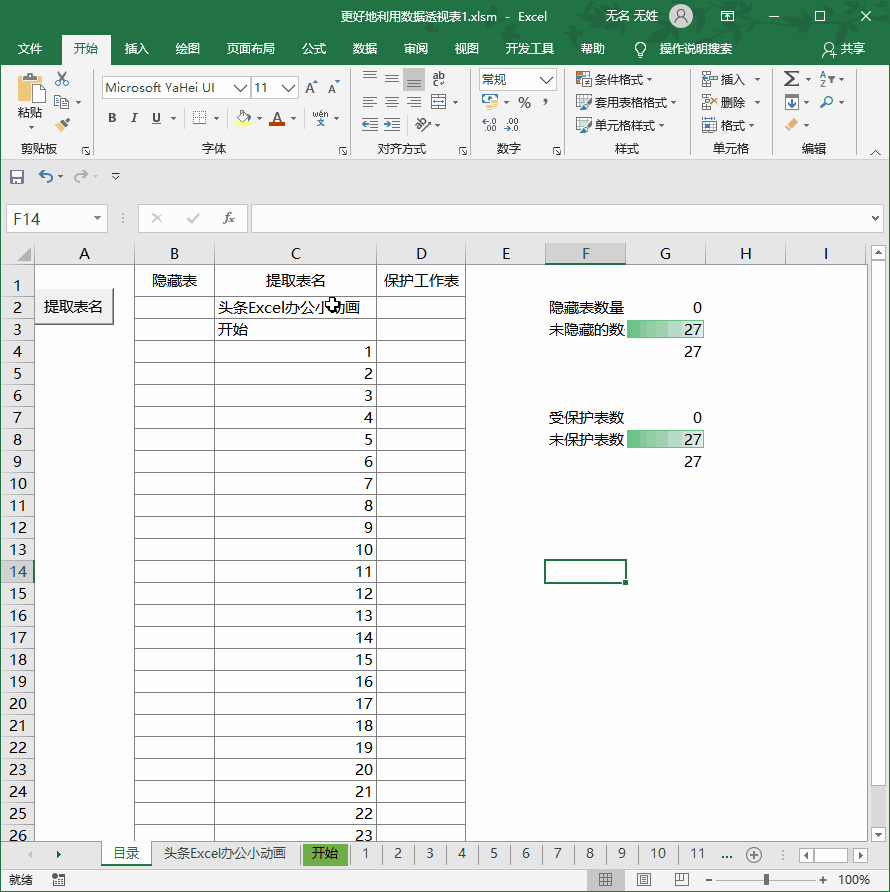
Task: Toggle wrap text icon
Action: (438, 79)
